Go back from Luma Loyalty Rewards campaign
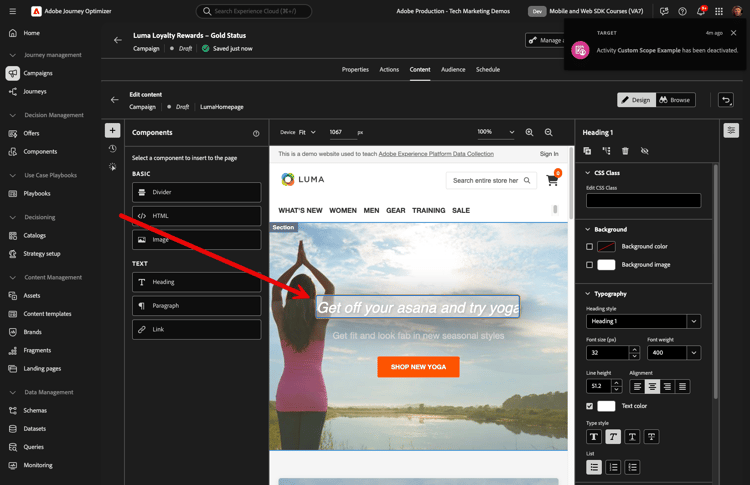Viewport: 750px width, 485px height. tap(118, 40)
